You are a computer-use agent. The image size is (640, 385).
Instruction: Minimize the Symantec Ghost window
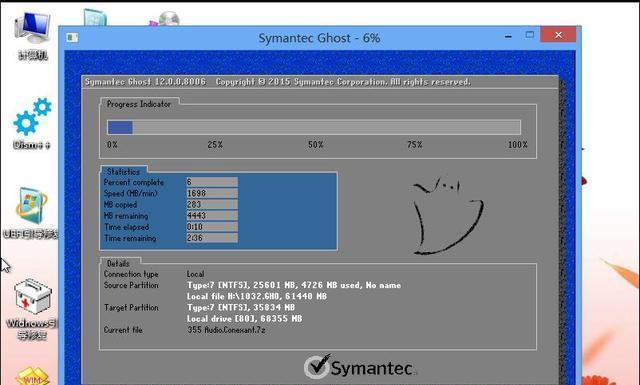[508, 36]
